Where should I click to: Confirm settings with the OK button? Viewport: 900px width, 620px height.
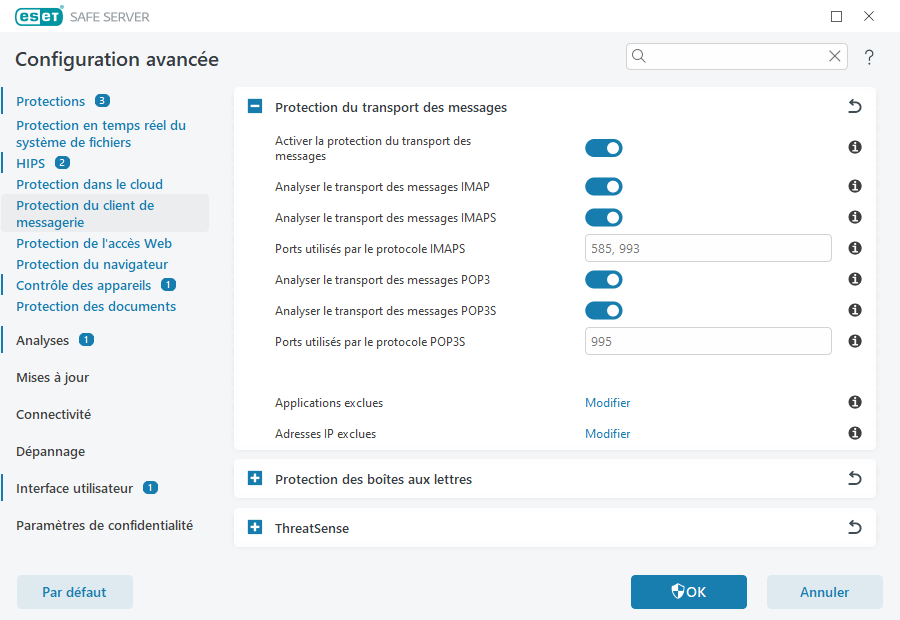coord(688,591)
